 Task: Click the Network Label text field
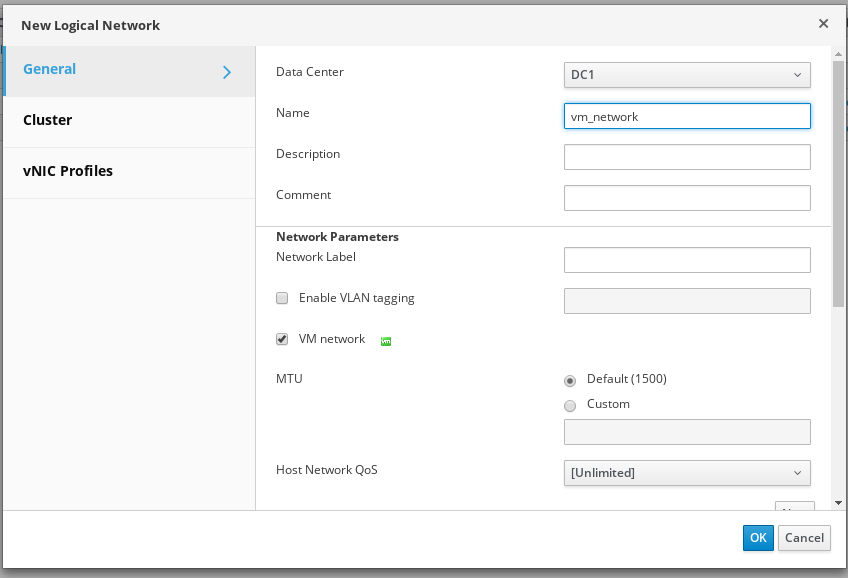pos(686,260)
